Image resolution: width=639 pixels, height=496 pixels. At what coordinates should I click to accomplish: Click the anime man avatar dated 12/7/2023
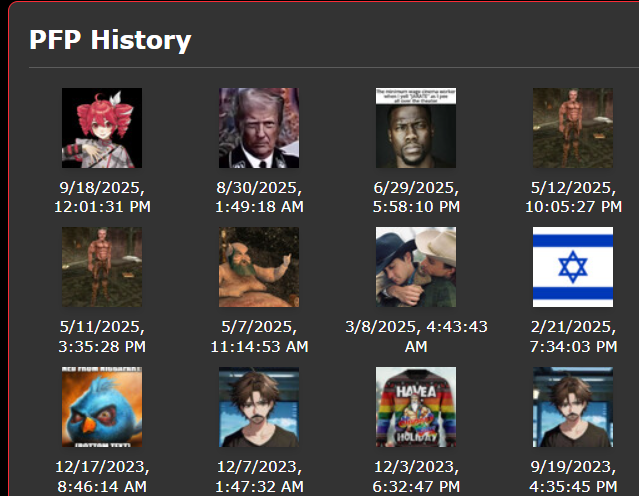pyautogui.click(x=259, y=407)
